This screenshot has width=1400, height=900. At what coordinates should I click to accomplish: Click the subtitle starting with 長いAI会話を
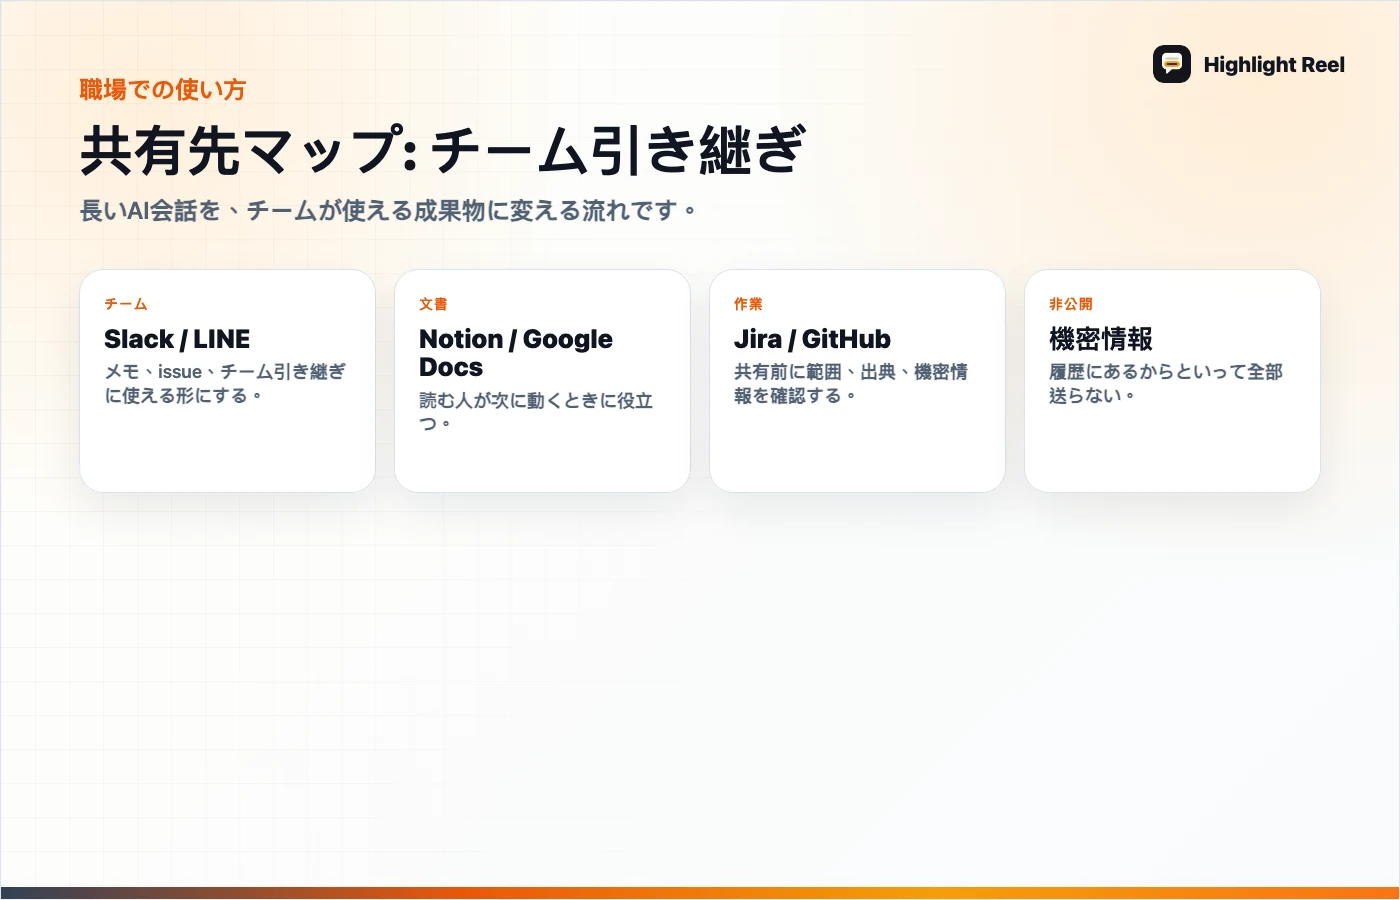388,211
